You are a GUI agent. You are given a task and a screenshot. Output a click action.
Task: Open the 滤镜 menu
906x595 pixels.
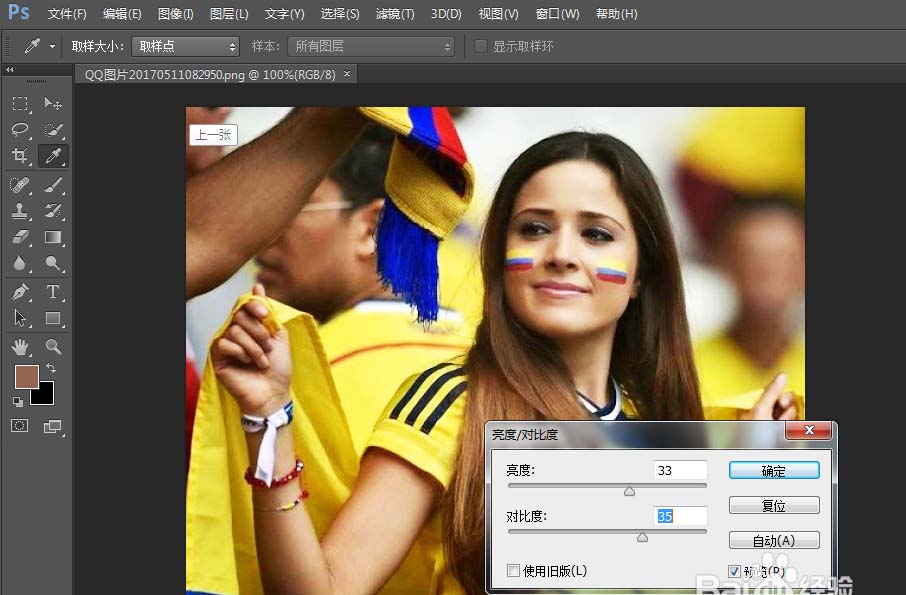coord(394,13)
